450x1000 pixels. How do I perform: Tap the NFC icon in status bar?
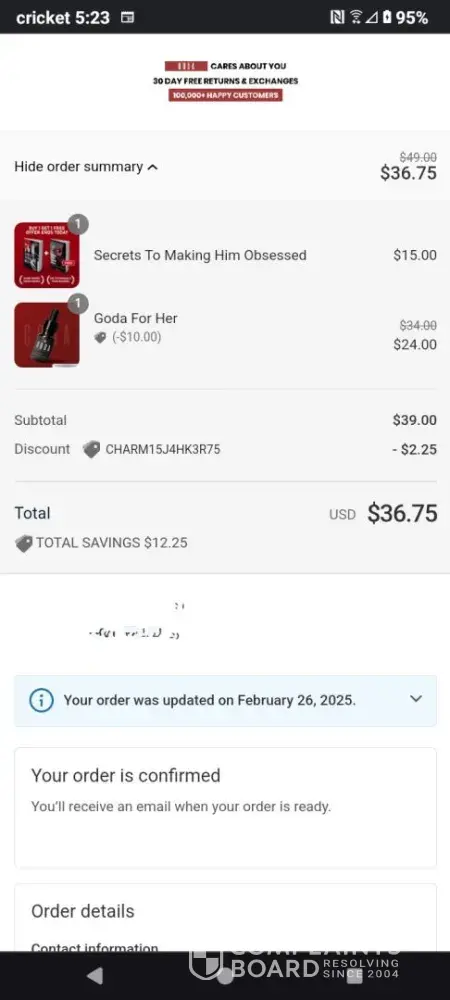(337, 18)
